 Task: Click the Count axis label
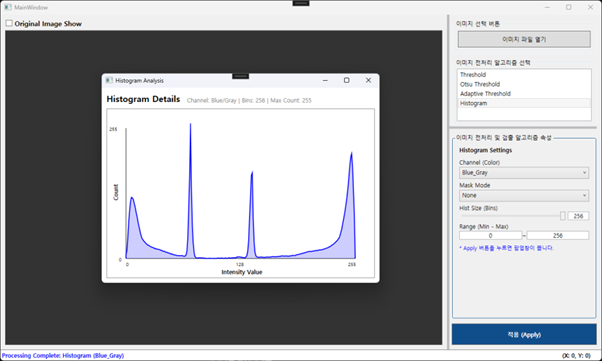tap(116, 192)
